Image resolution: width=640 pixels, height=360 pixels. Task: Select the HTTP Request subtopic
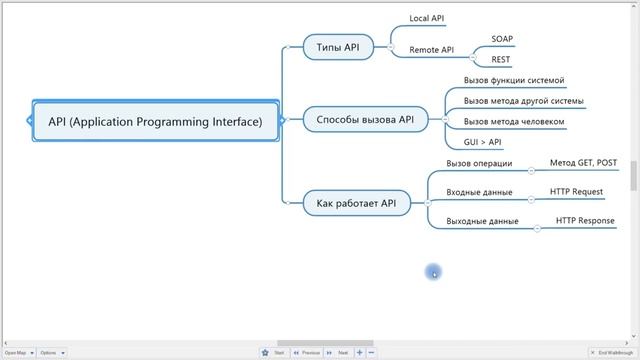(x=576, y=192)
